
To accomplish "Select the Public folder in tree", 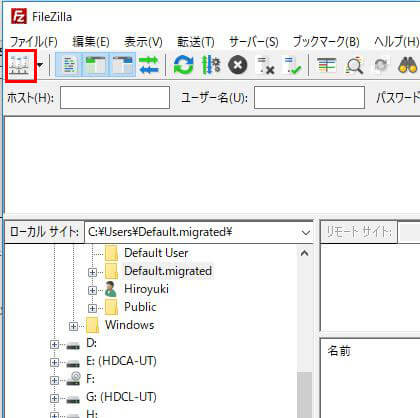I will pyautogui.click(x=140, y=307).
